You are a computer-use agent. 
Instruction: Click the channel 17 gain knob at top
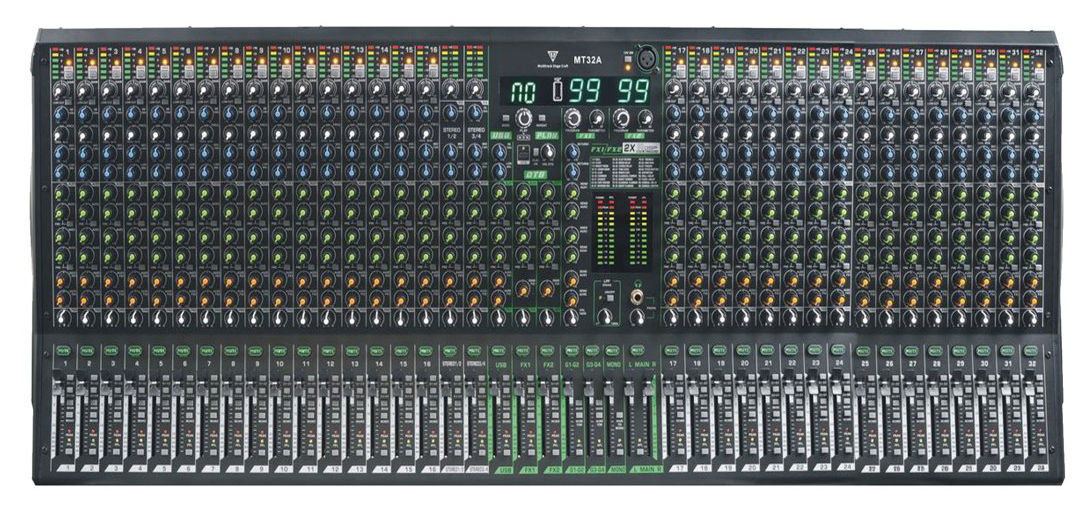[x=674, y=90]
